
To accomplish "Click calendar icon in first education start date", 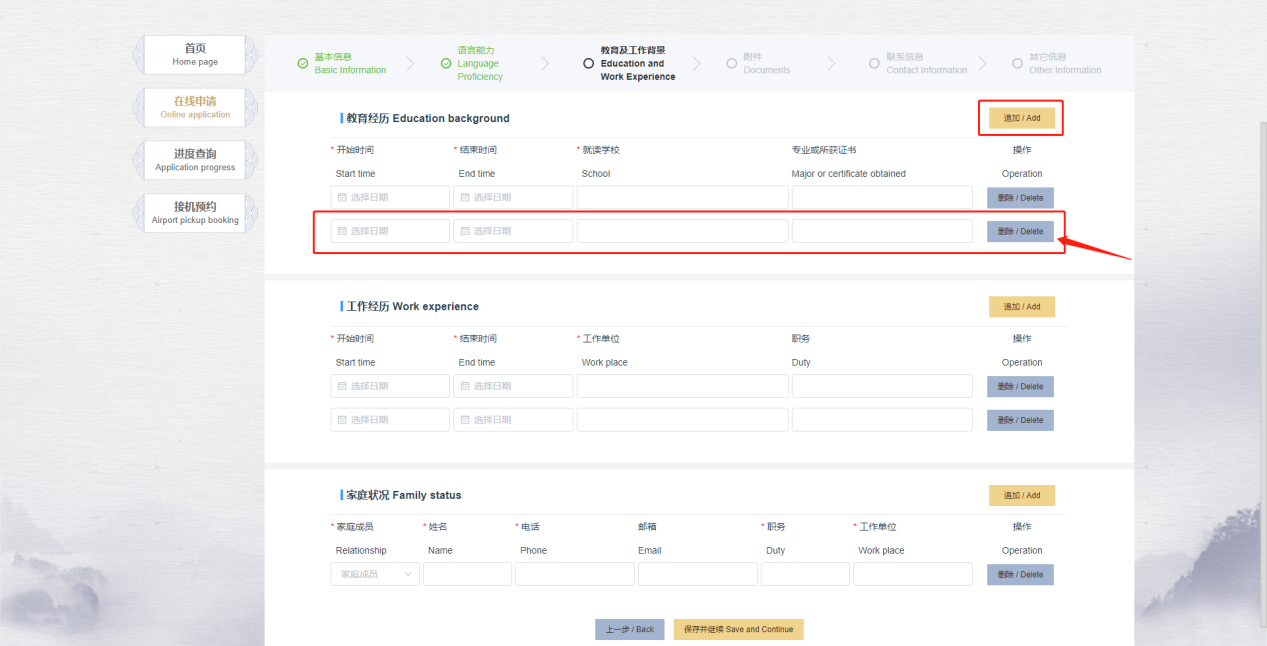I will click(x=342, y=198).
